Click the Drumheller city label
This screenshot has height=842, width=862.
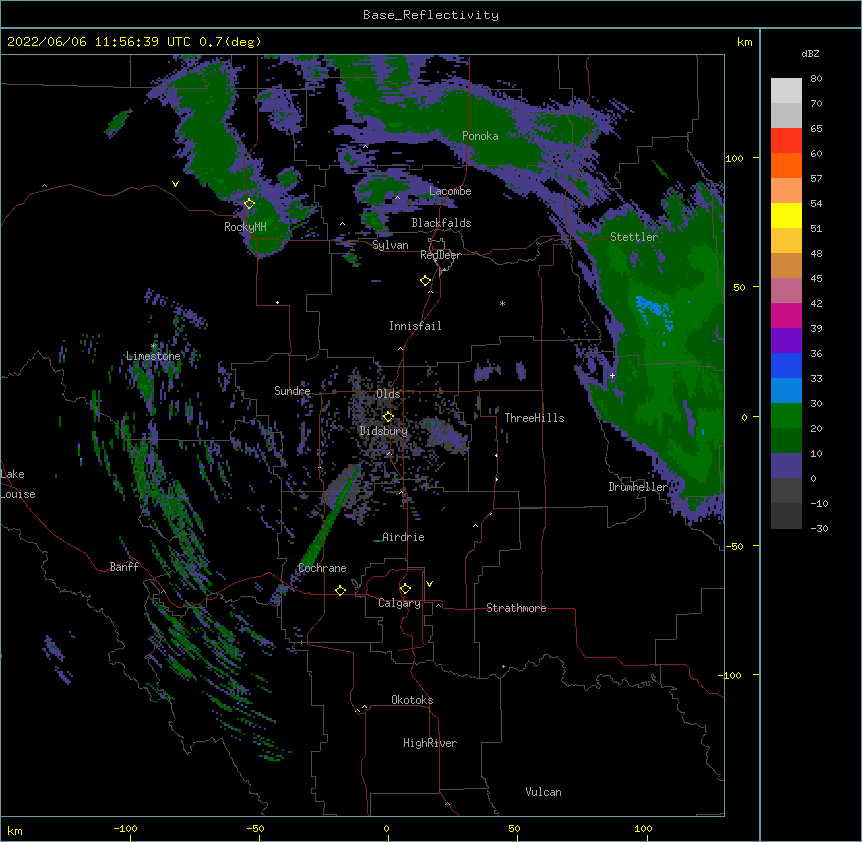point(638,487)
